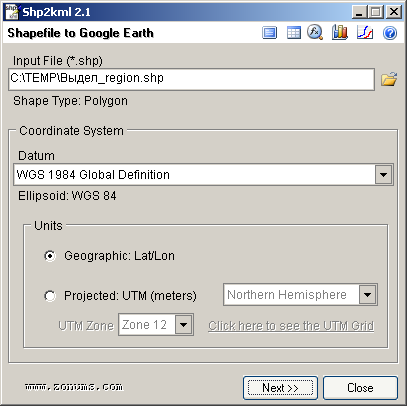The width and height of the screenshot is (407, 406).
Task: Click into the Input File path field
Action: click(191, 79)
